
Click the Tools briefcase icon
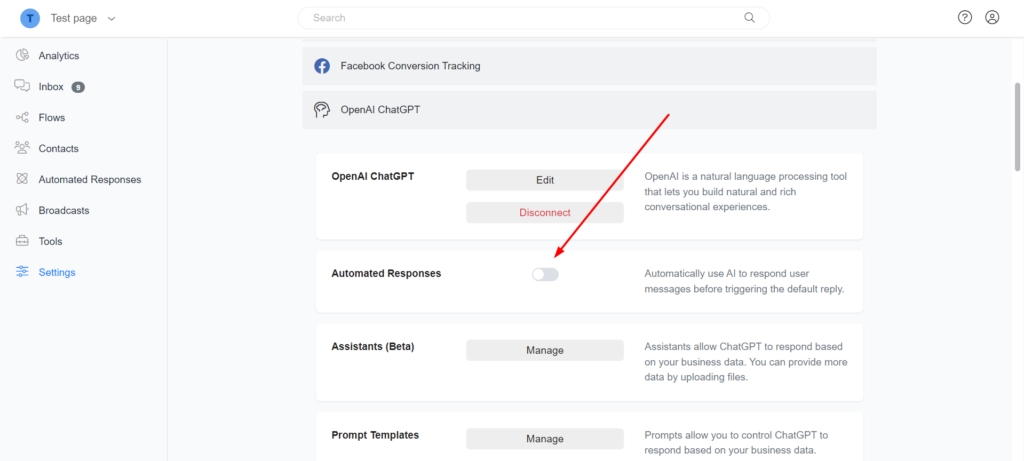pyautogui.click(x=22, y=241)
